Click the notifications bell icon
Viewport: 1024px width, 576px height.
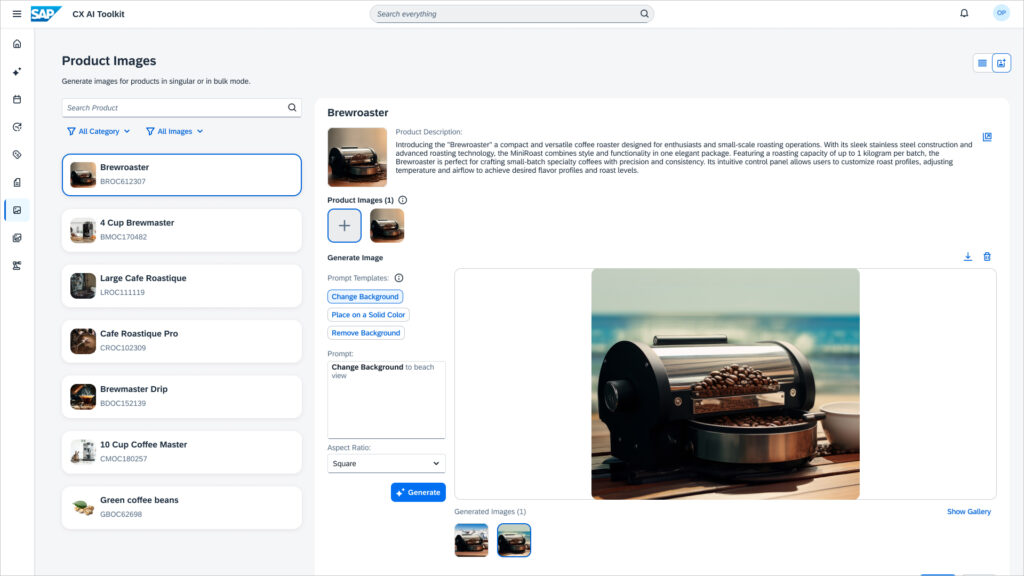point(964,14)
